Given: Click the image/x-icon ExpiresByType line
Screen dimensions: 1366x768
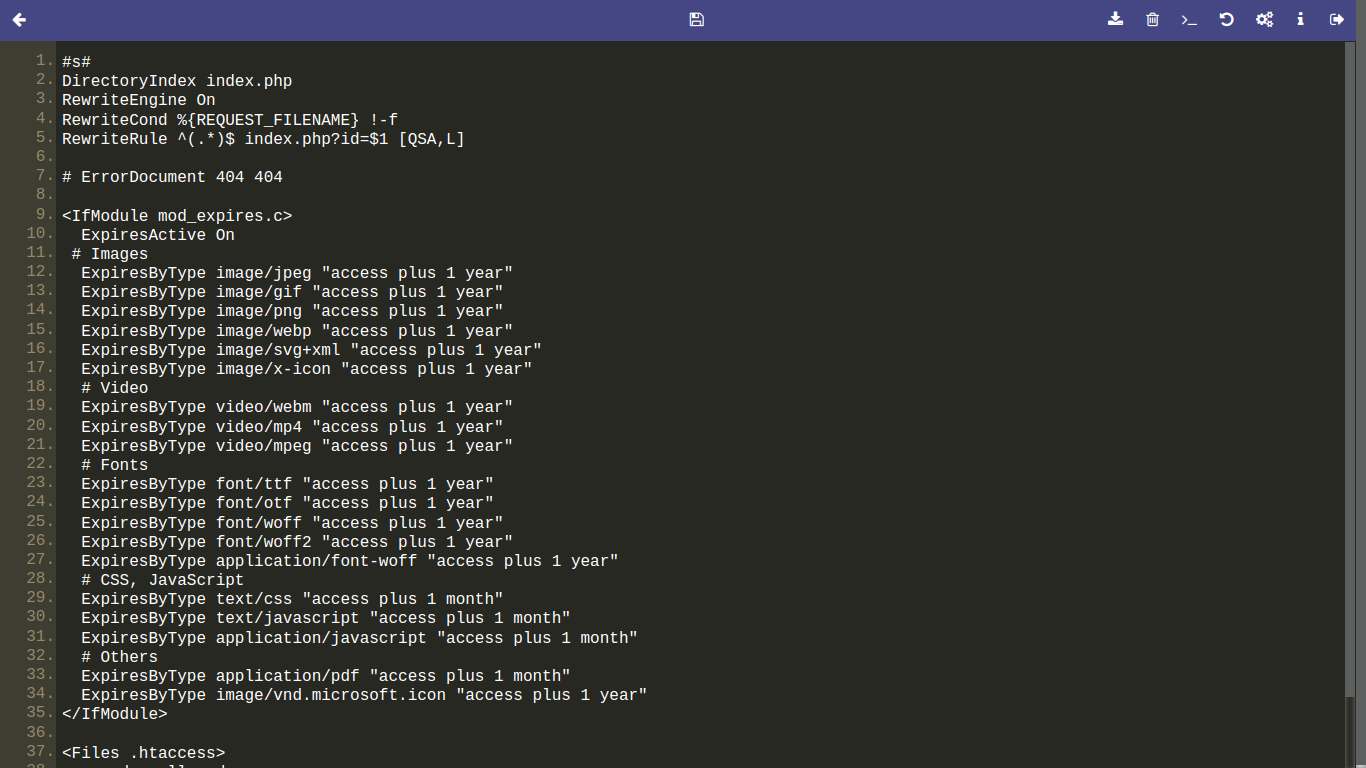Looking at the screenshot, I should (307, 369).
